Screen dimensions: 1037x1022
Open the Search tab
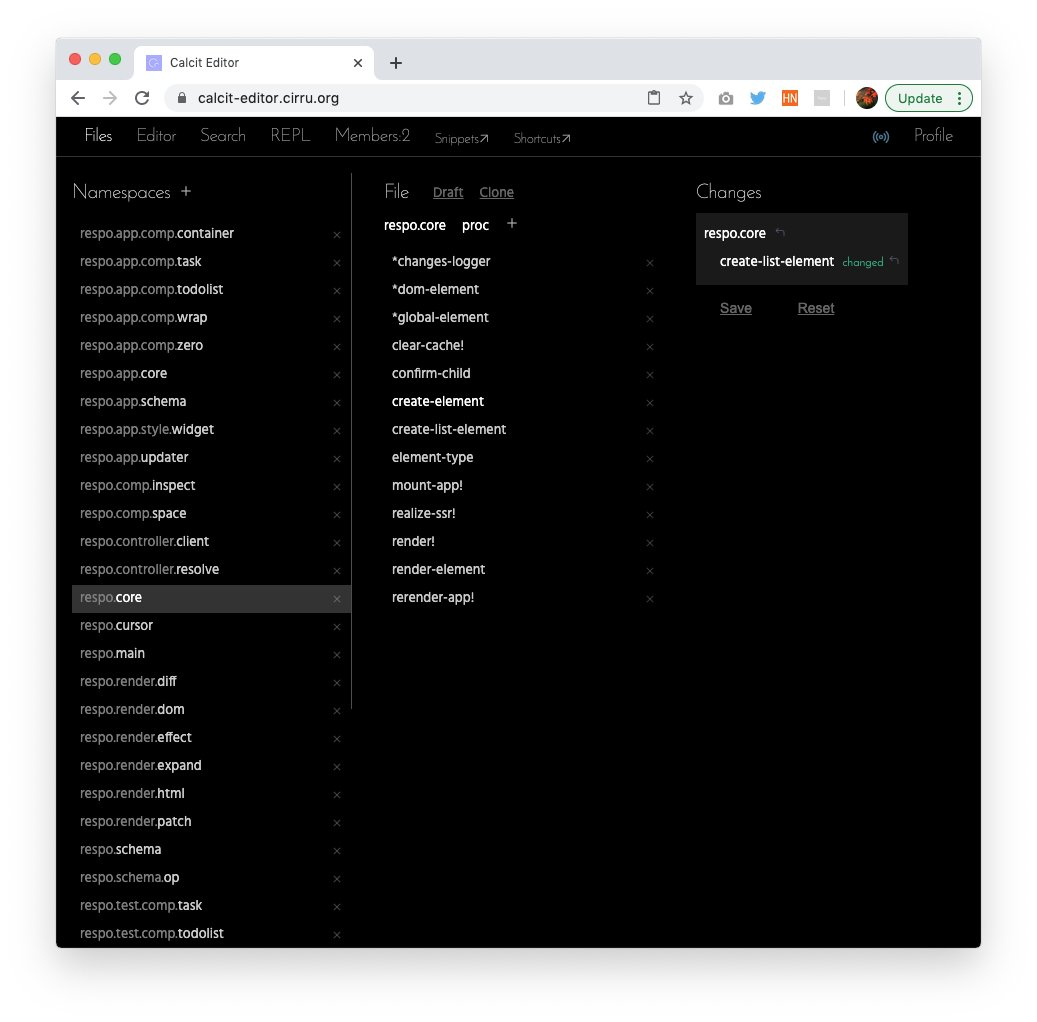(223, 136)
